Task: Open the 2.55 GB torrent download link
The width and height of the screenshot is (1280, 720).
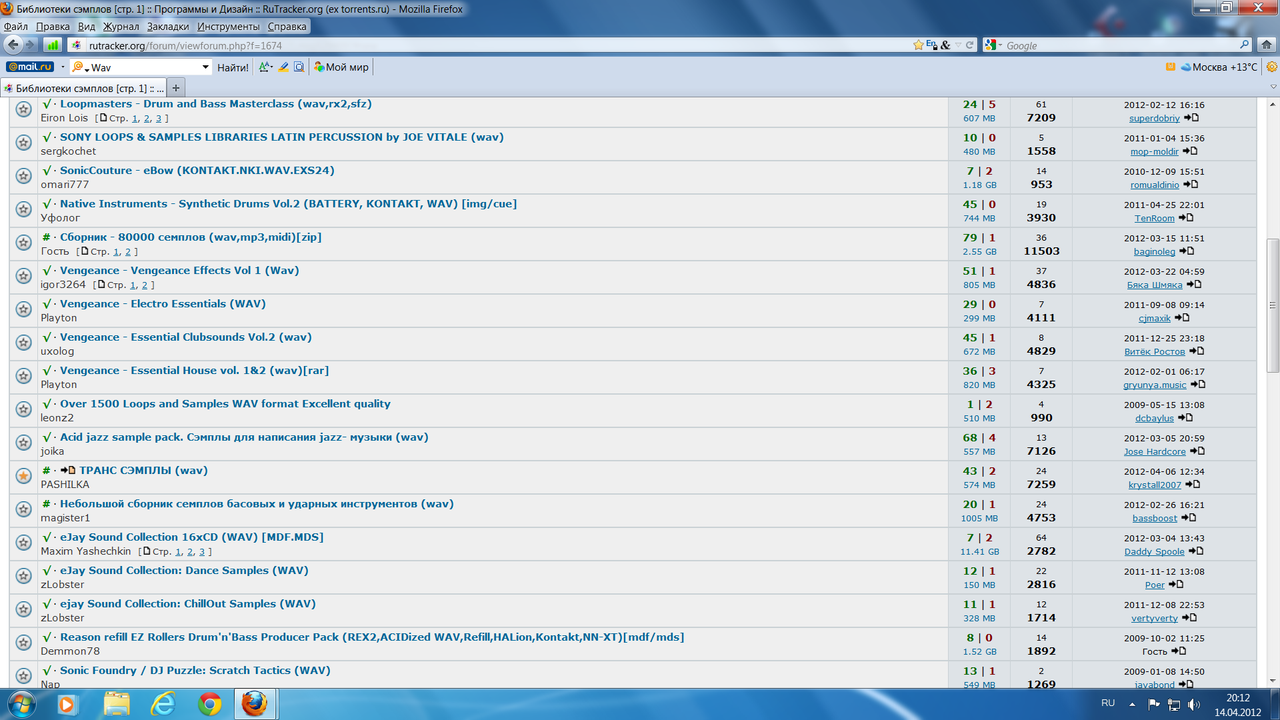Action: tap(978, 252)
